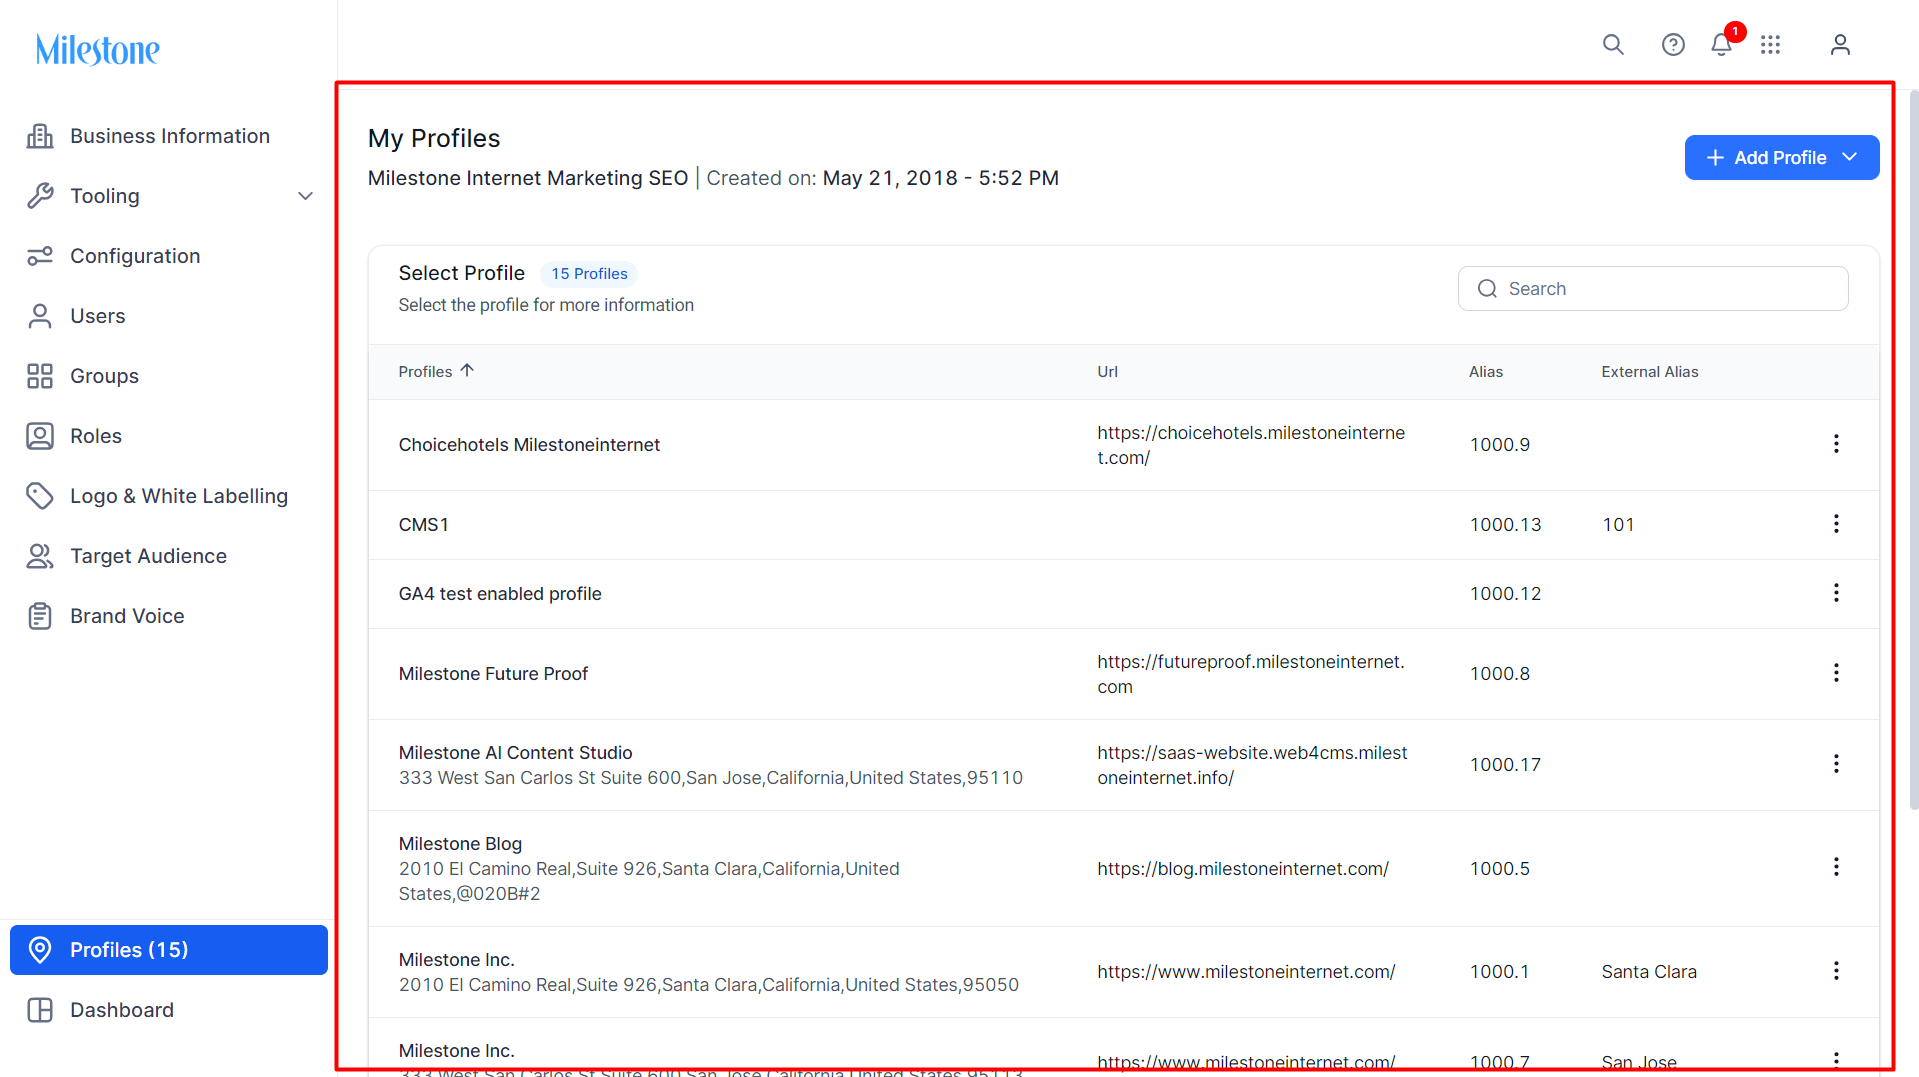Click external alias Santa Clara

[1649, 972]
